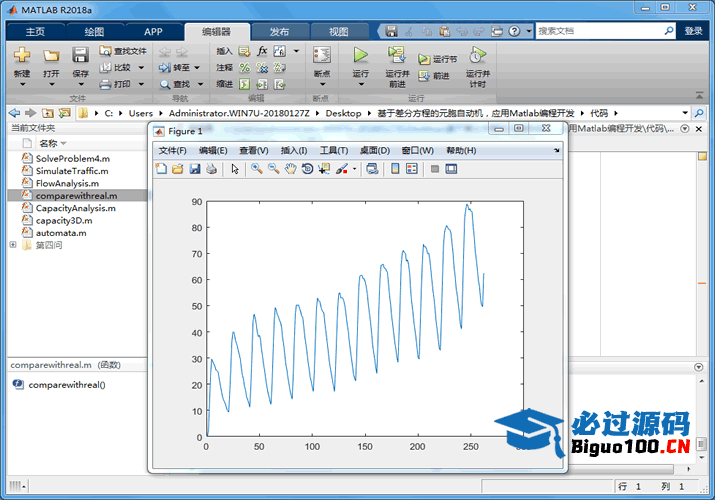Click Advance (前进) button in ribbon
This screenshot has height=500, width=715.
click(434, 76)
